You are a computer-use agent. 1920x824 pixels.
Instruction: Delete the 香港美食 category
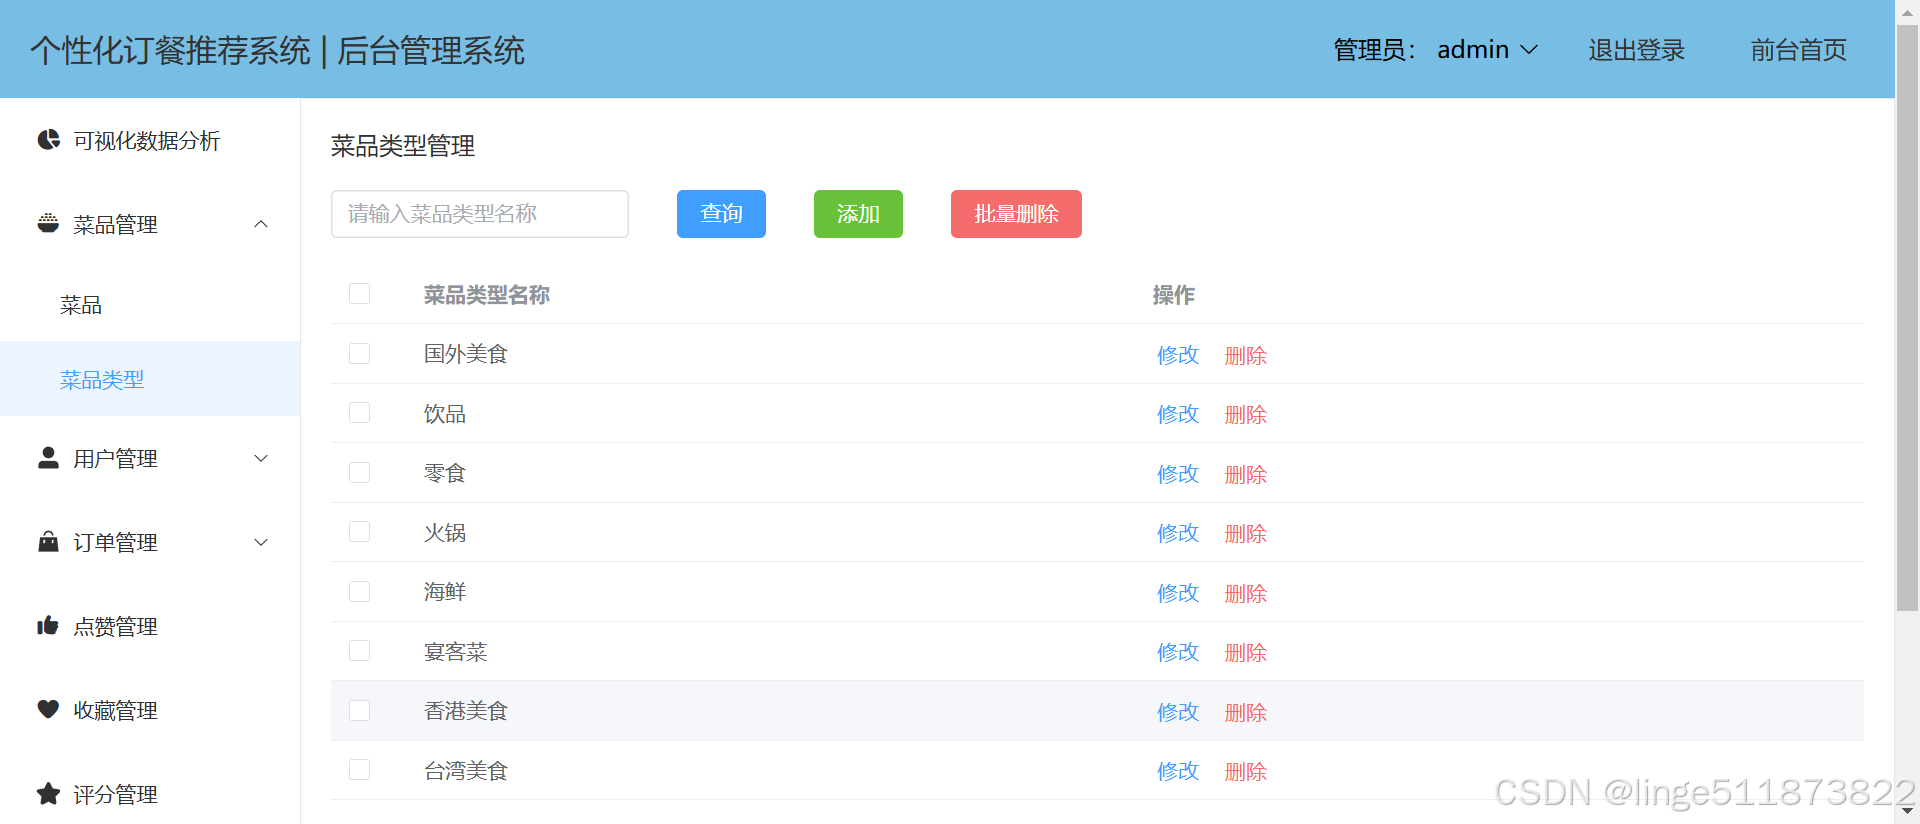click(1246, 712)
